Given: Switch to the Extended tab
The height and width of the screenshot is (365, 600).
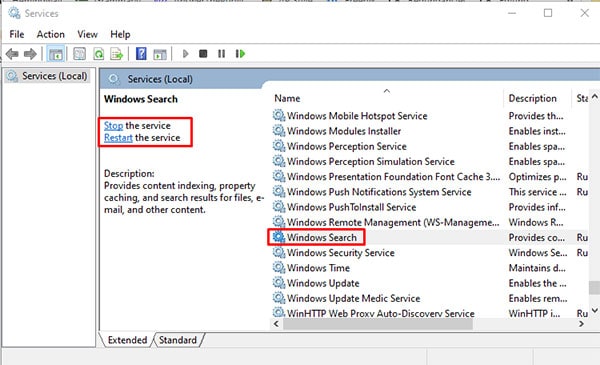Looking at the screenshot, I should tap(127, 340).
